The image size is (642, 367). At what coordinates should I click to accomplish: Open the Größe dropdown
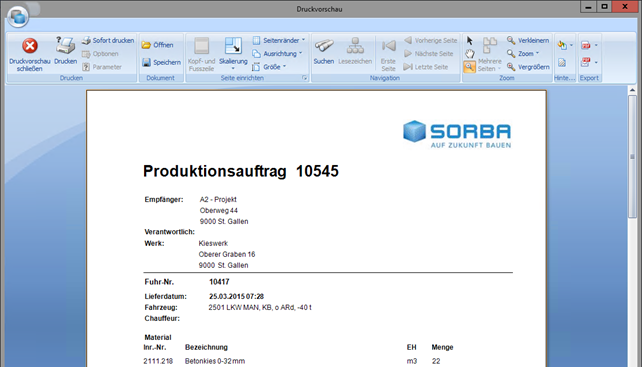click(x=269, y=67)
